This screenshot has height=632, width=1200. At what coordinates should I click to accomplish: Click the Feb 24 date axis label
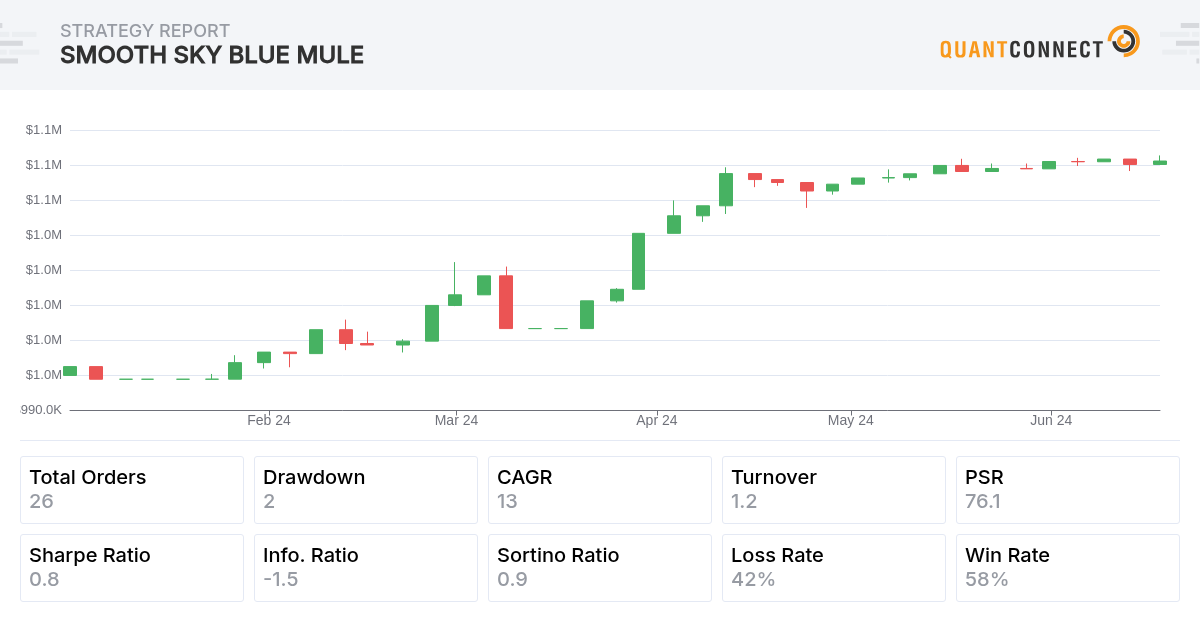(269, 420)
